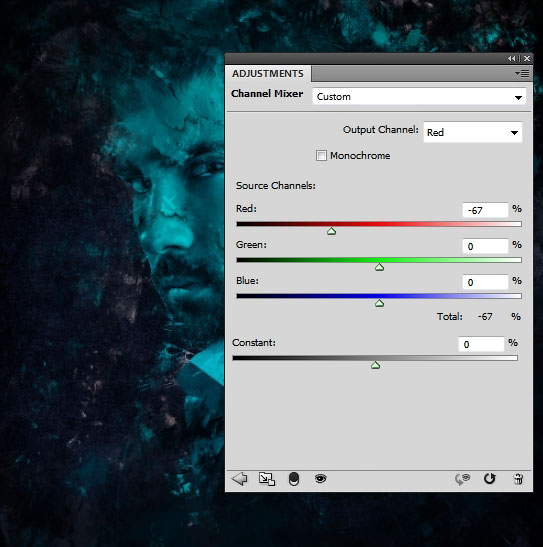This screenshot has height=547, width=543.
Task: View previous state icon
Action: 462,479
